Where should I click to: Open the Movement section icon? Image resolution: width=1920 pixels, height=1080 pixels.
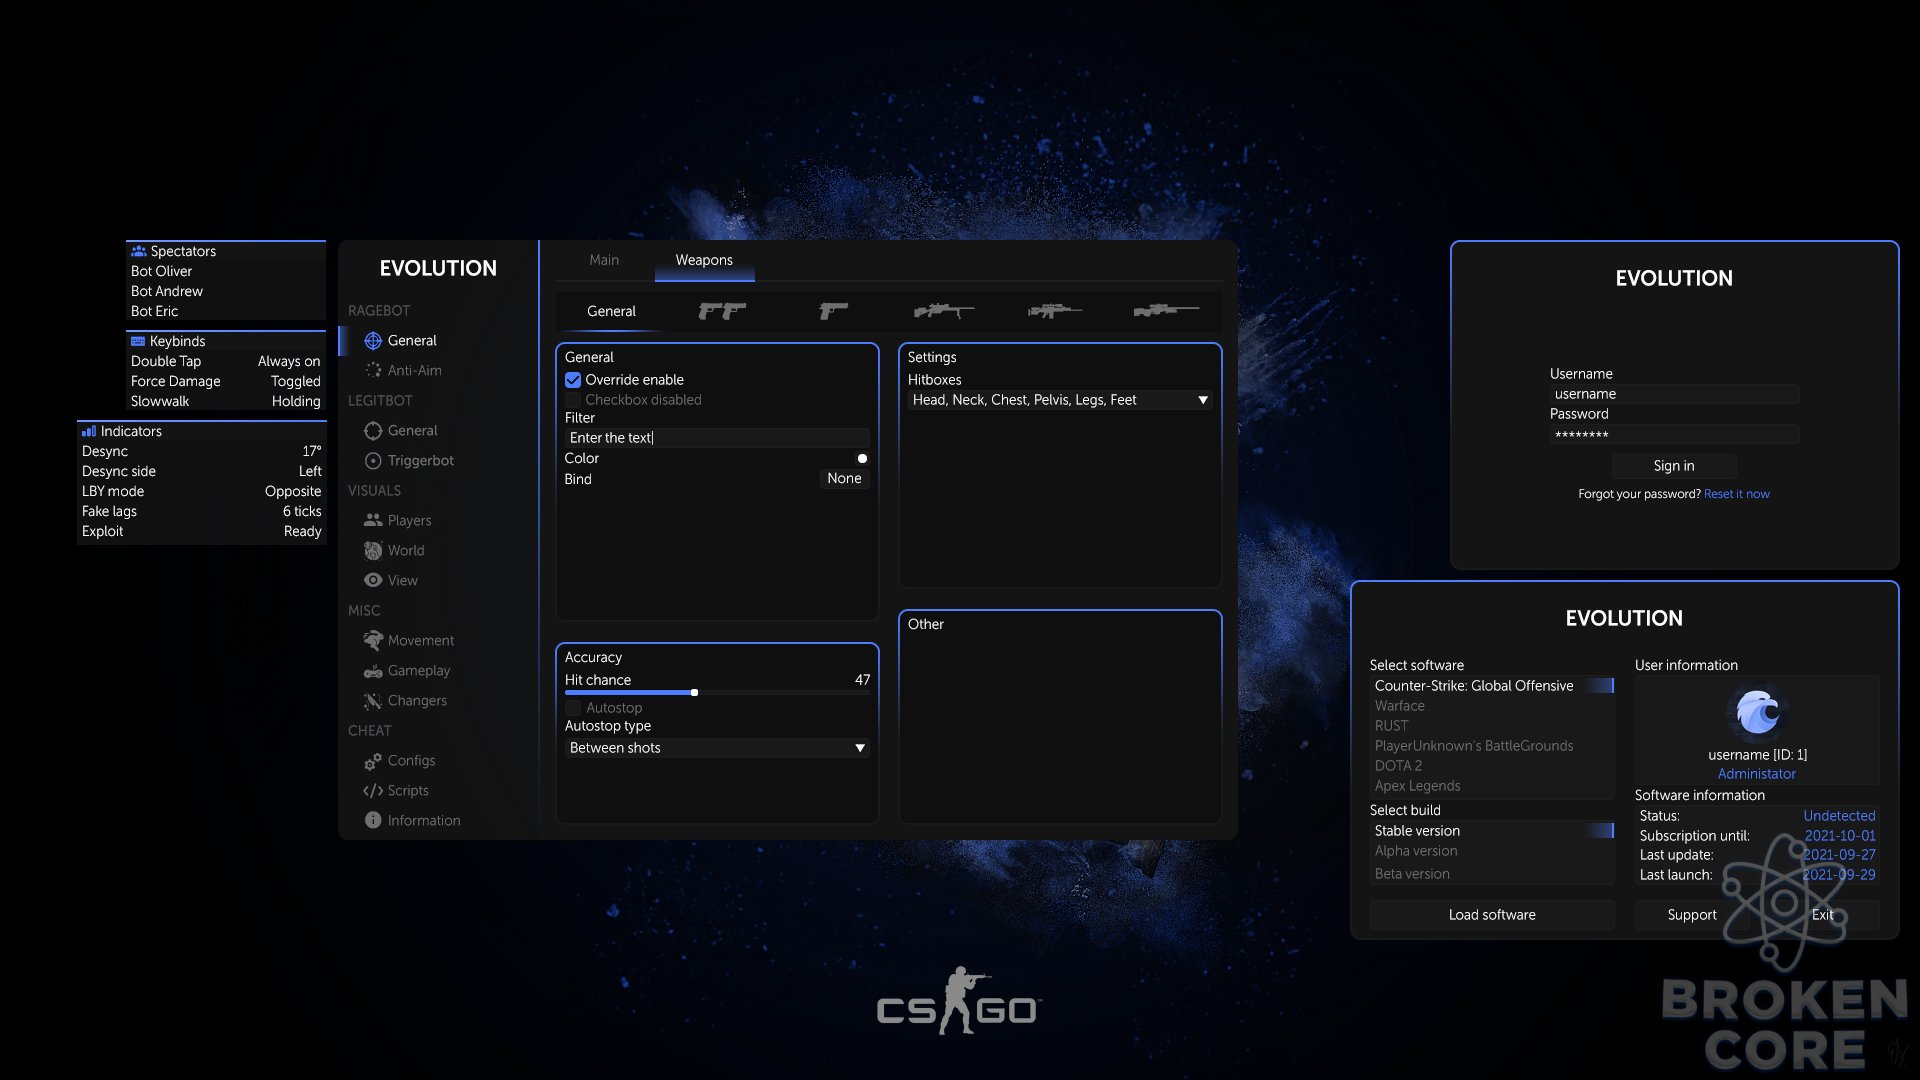click(x=373, y=640)
